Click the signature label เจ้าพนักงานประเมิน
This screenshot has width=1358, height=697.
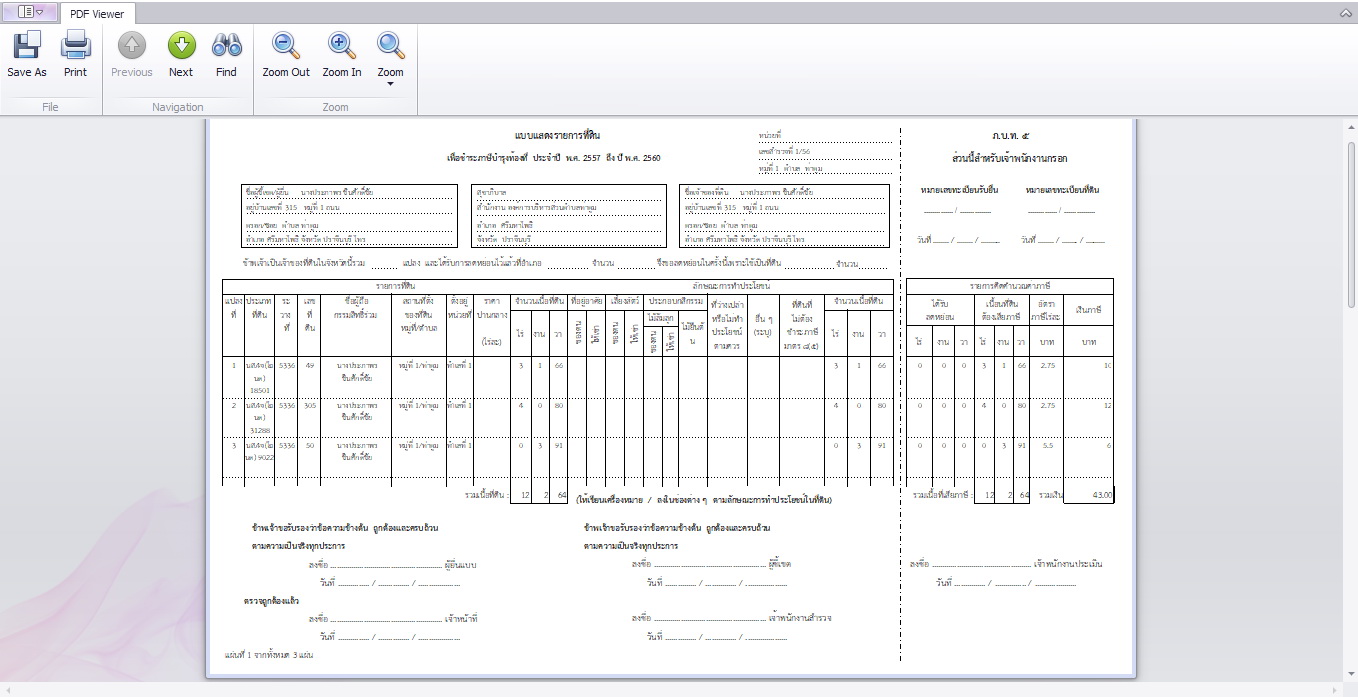[1068, 564]
